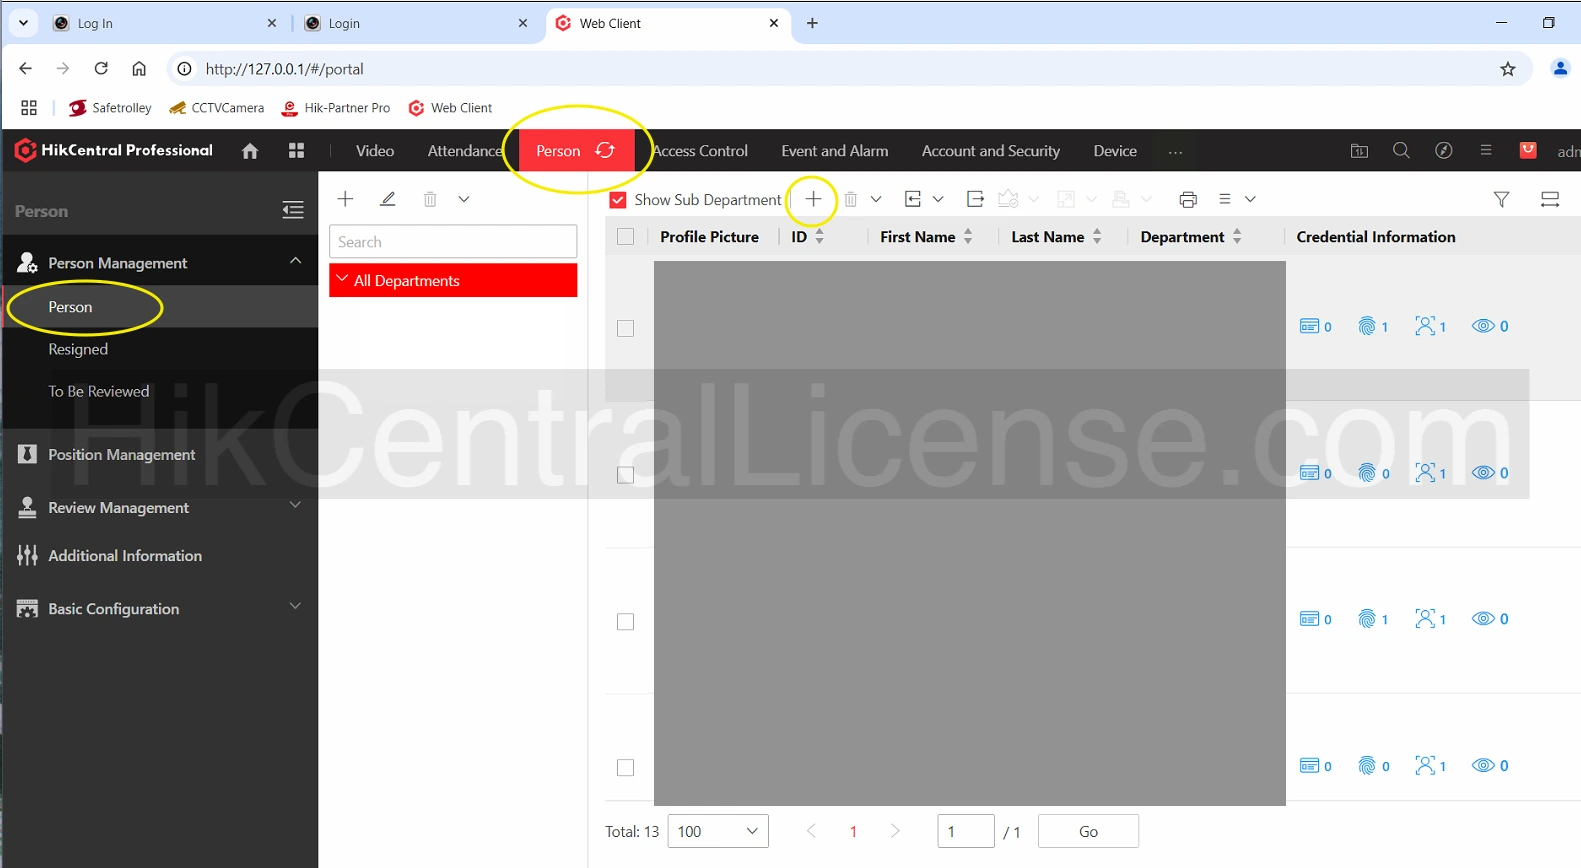The image size is (1581, 868).
Task: Switch to the Attendance module tab
Action: [x=465, y=151]
